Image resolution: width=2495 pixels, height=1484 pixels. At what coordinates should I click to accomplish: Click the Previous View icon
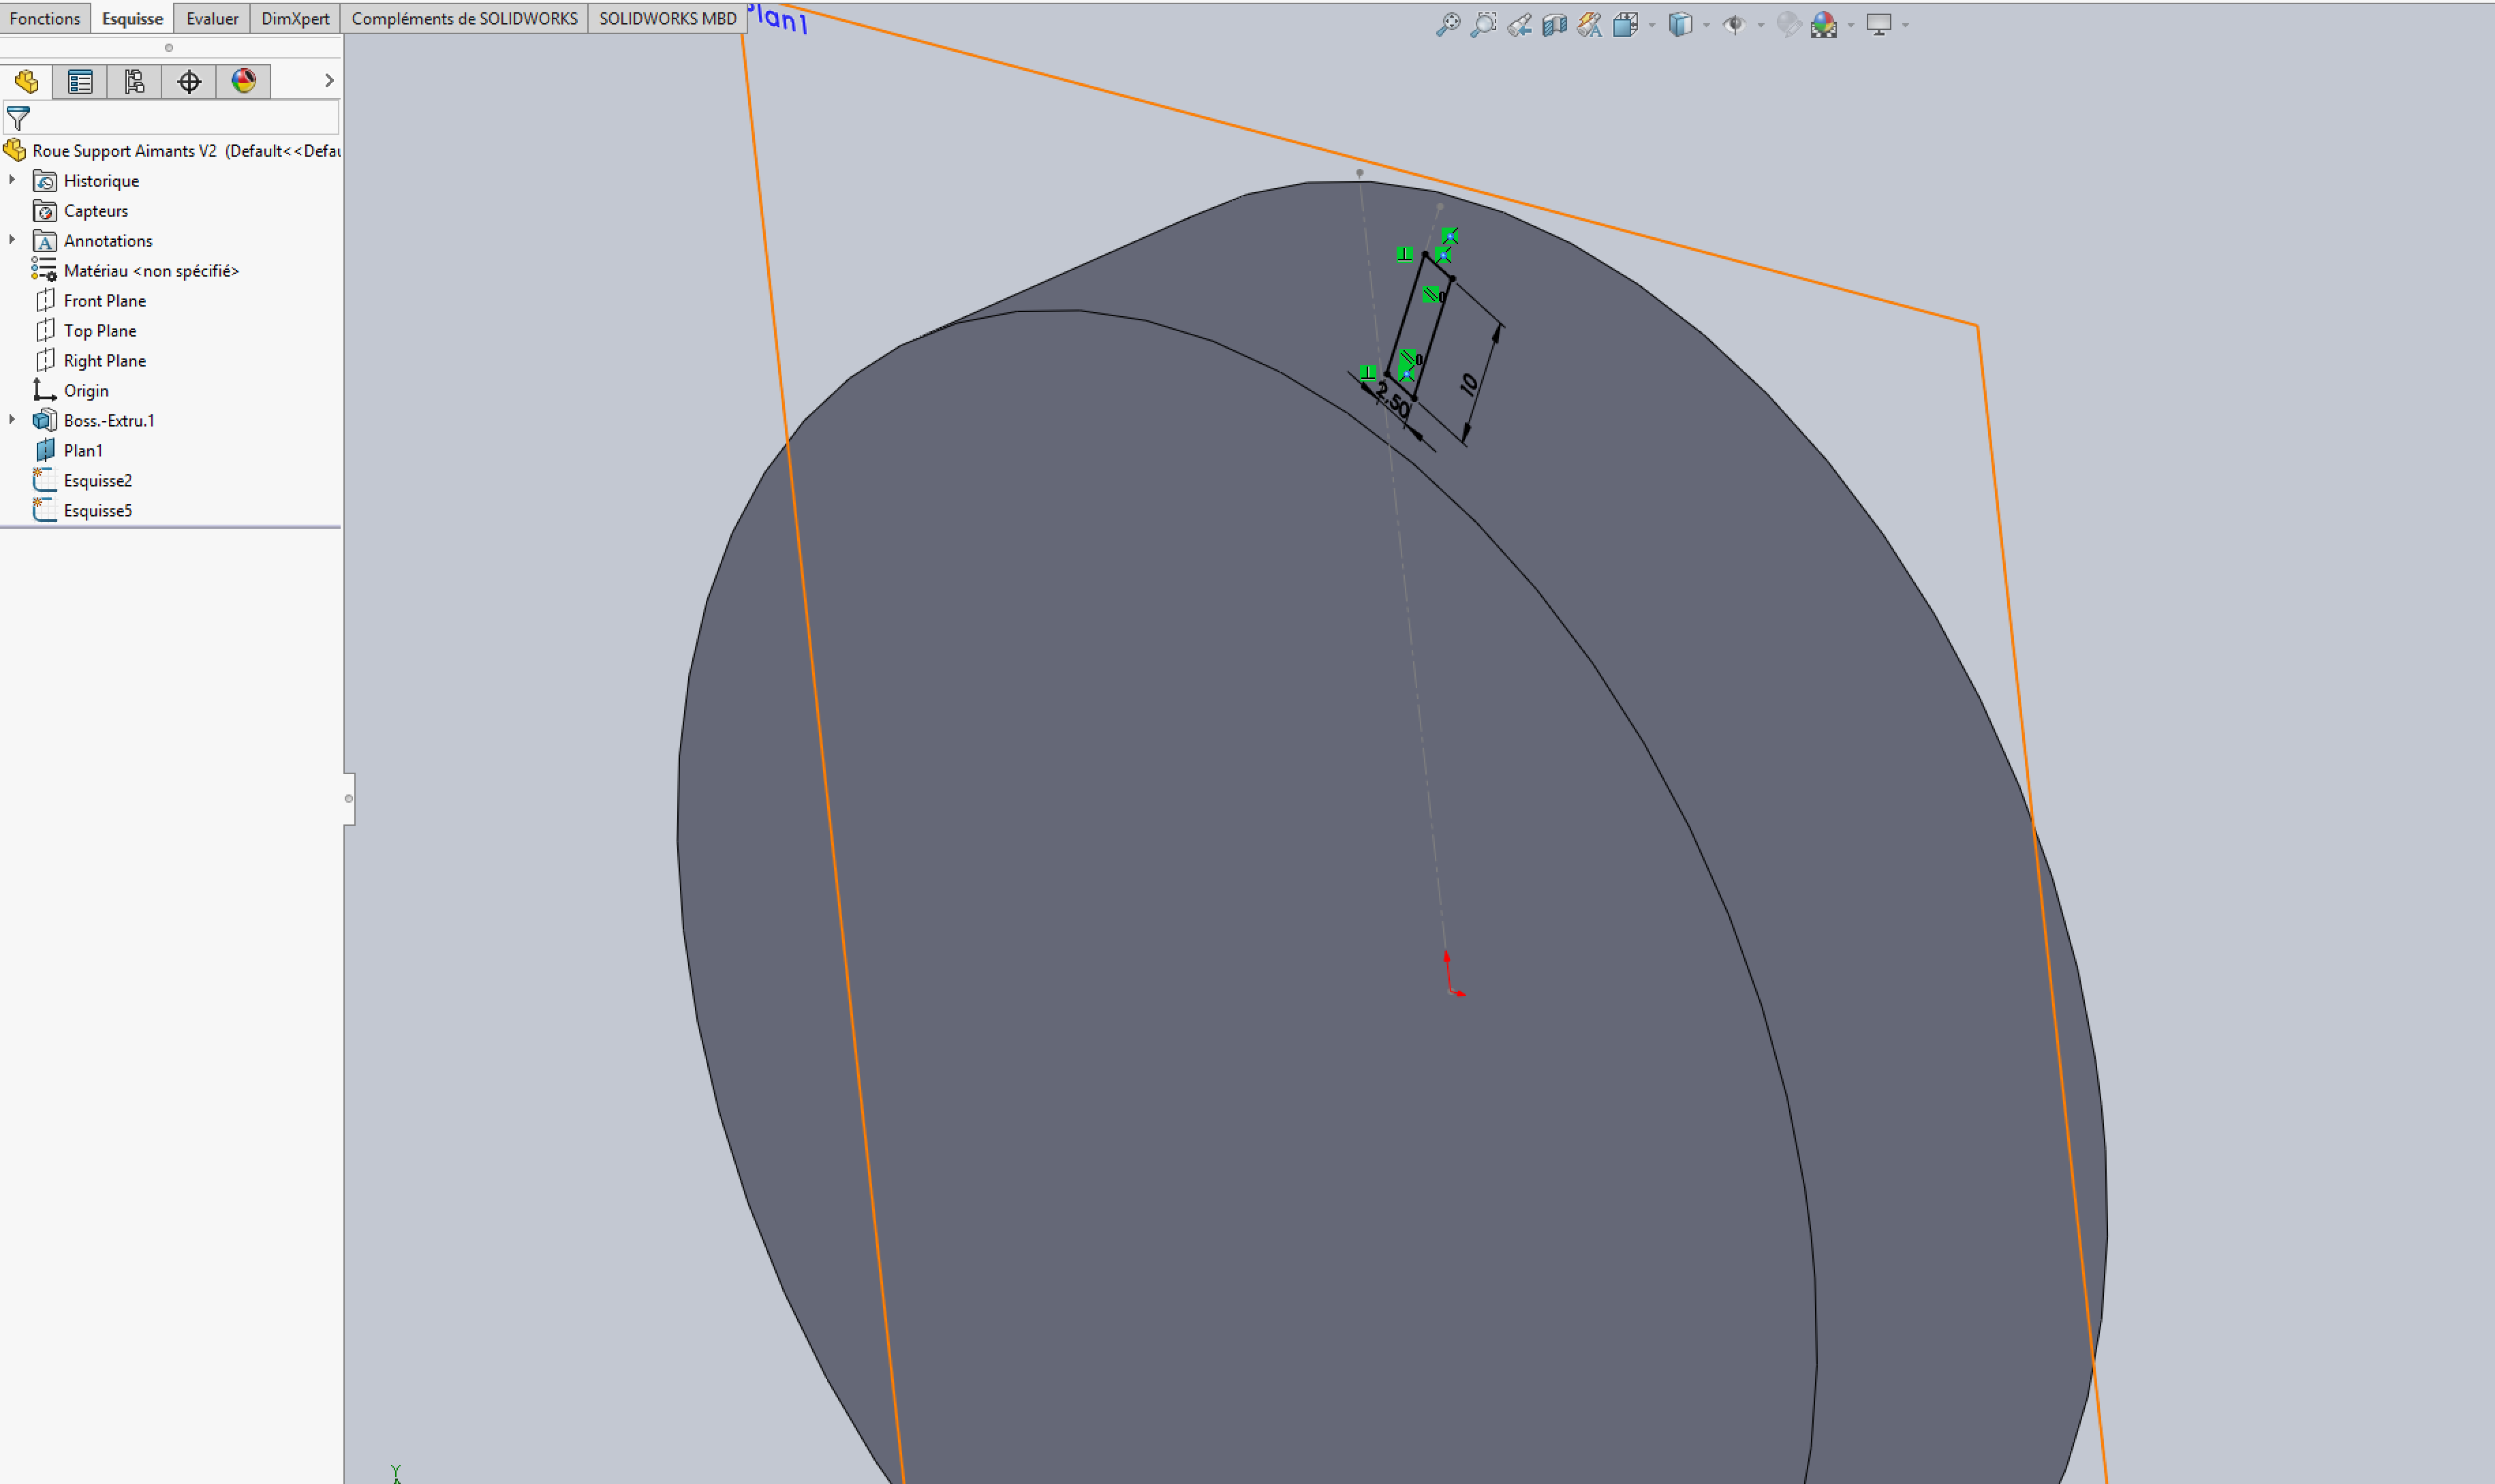(x=1519, y=25)
